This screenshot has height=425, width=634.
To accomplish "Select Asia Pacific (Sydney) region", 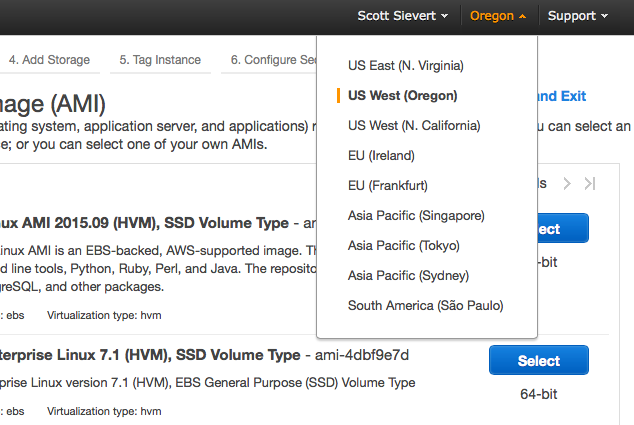I will tap(408, 276).
